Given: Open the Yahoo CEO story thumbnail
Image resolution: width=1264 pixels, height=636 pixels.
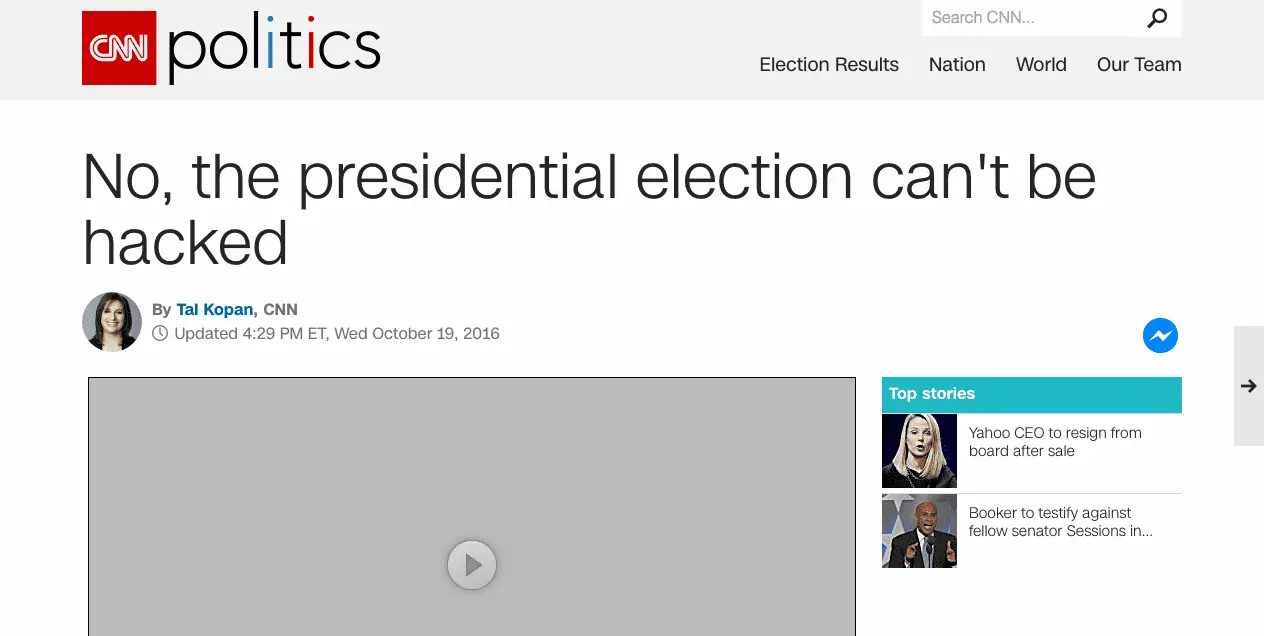Looking at the screenshot, I should tap(919, 451).
